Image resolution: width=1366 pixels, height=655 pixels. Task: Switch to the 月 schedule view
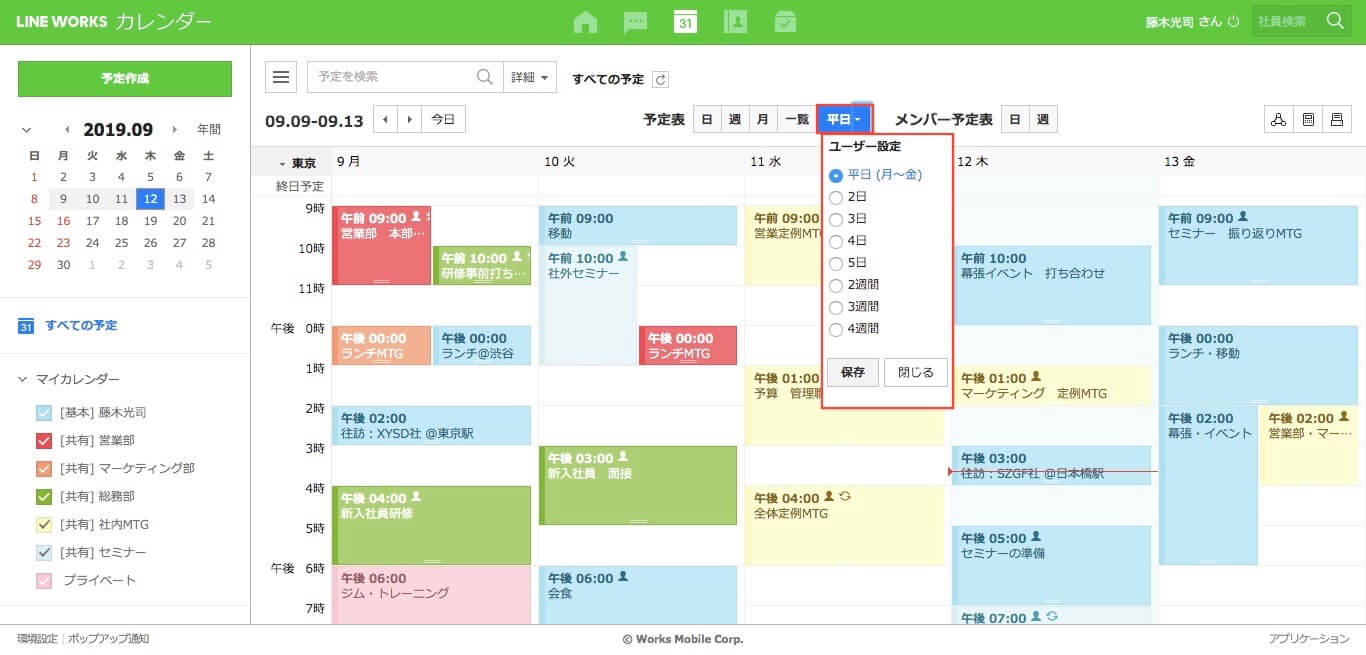[x=763, y=120]
